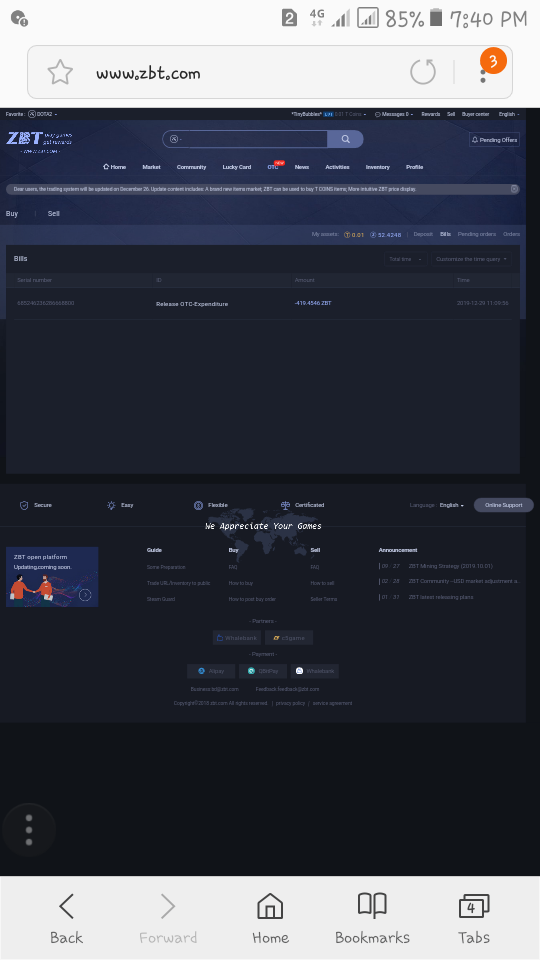This screenshot has width=540, height=960.
Task: Go to browser Home
Action: pos(270,918)
